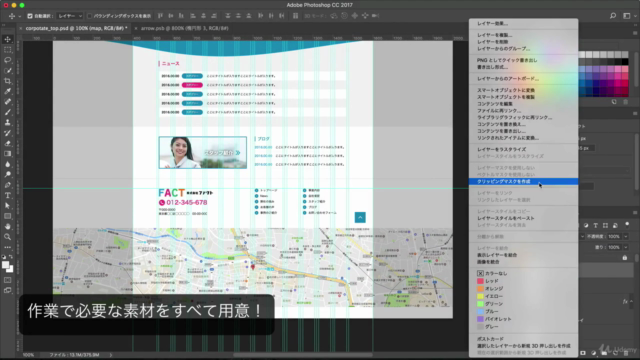Choose スマートオブジェクトに変換 from the context menu
The width and height of the screenshot is (640, 360).
pyautogui.click(x=523, y=90)
